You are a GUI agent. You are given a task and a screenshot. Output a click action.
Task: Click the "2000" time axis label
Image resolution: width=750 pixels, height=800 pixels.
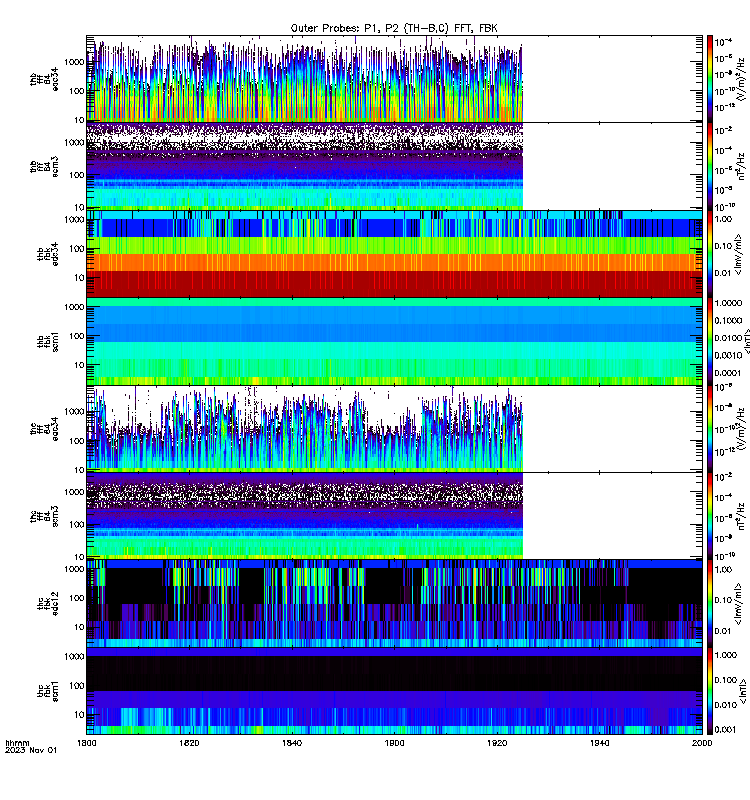point(703,743)
